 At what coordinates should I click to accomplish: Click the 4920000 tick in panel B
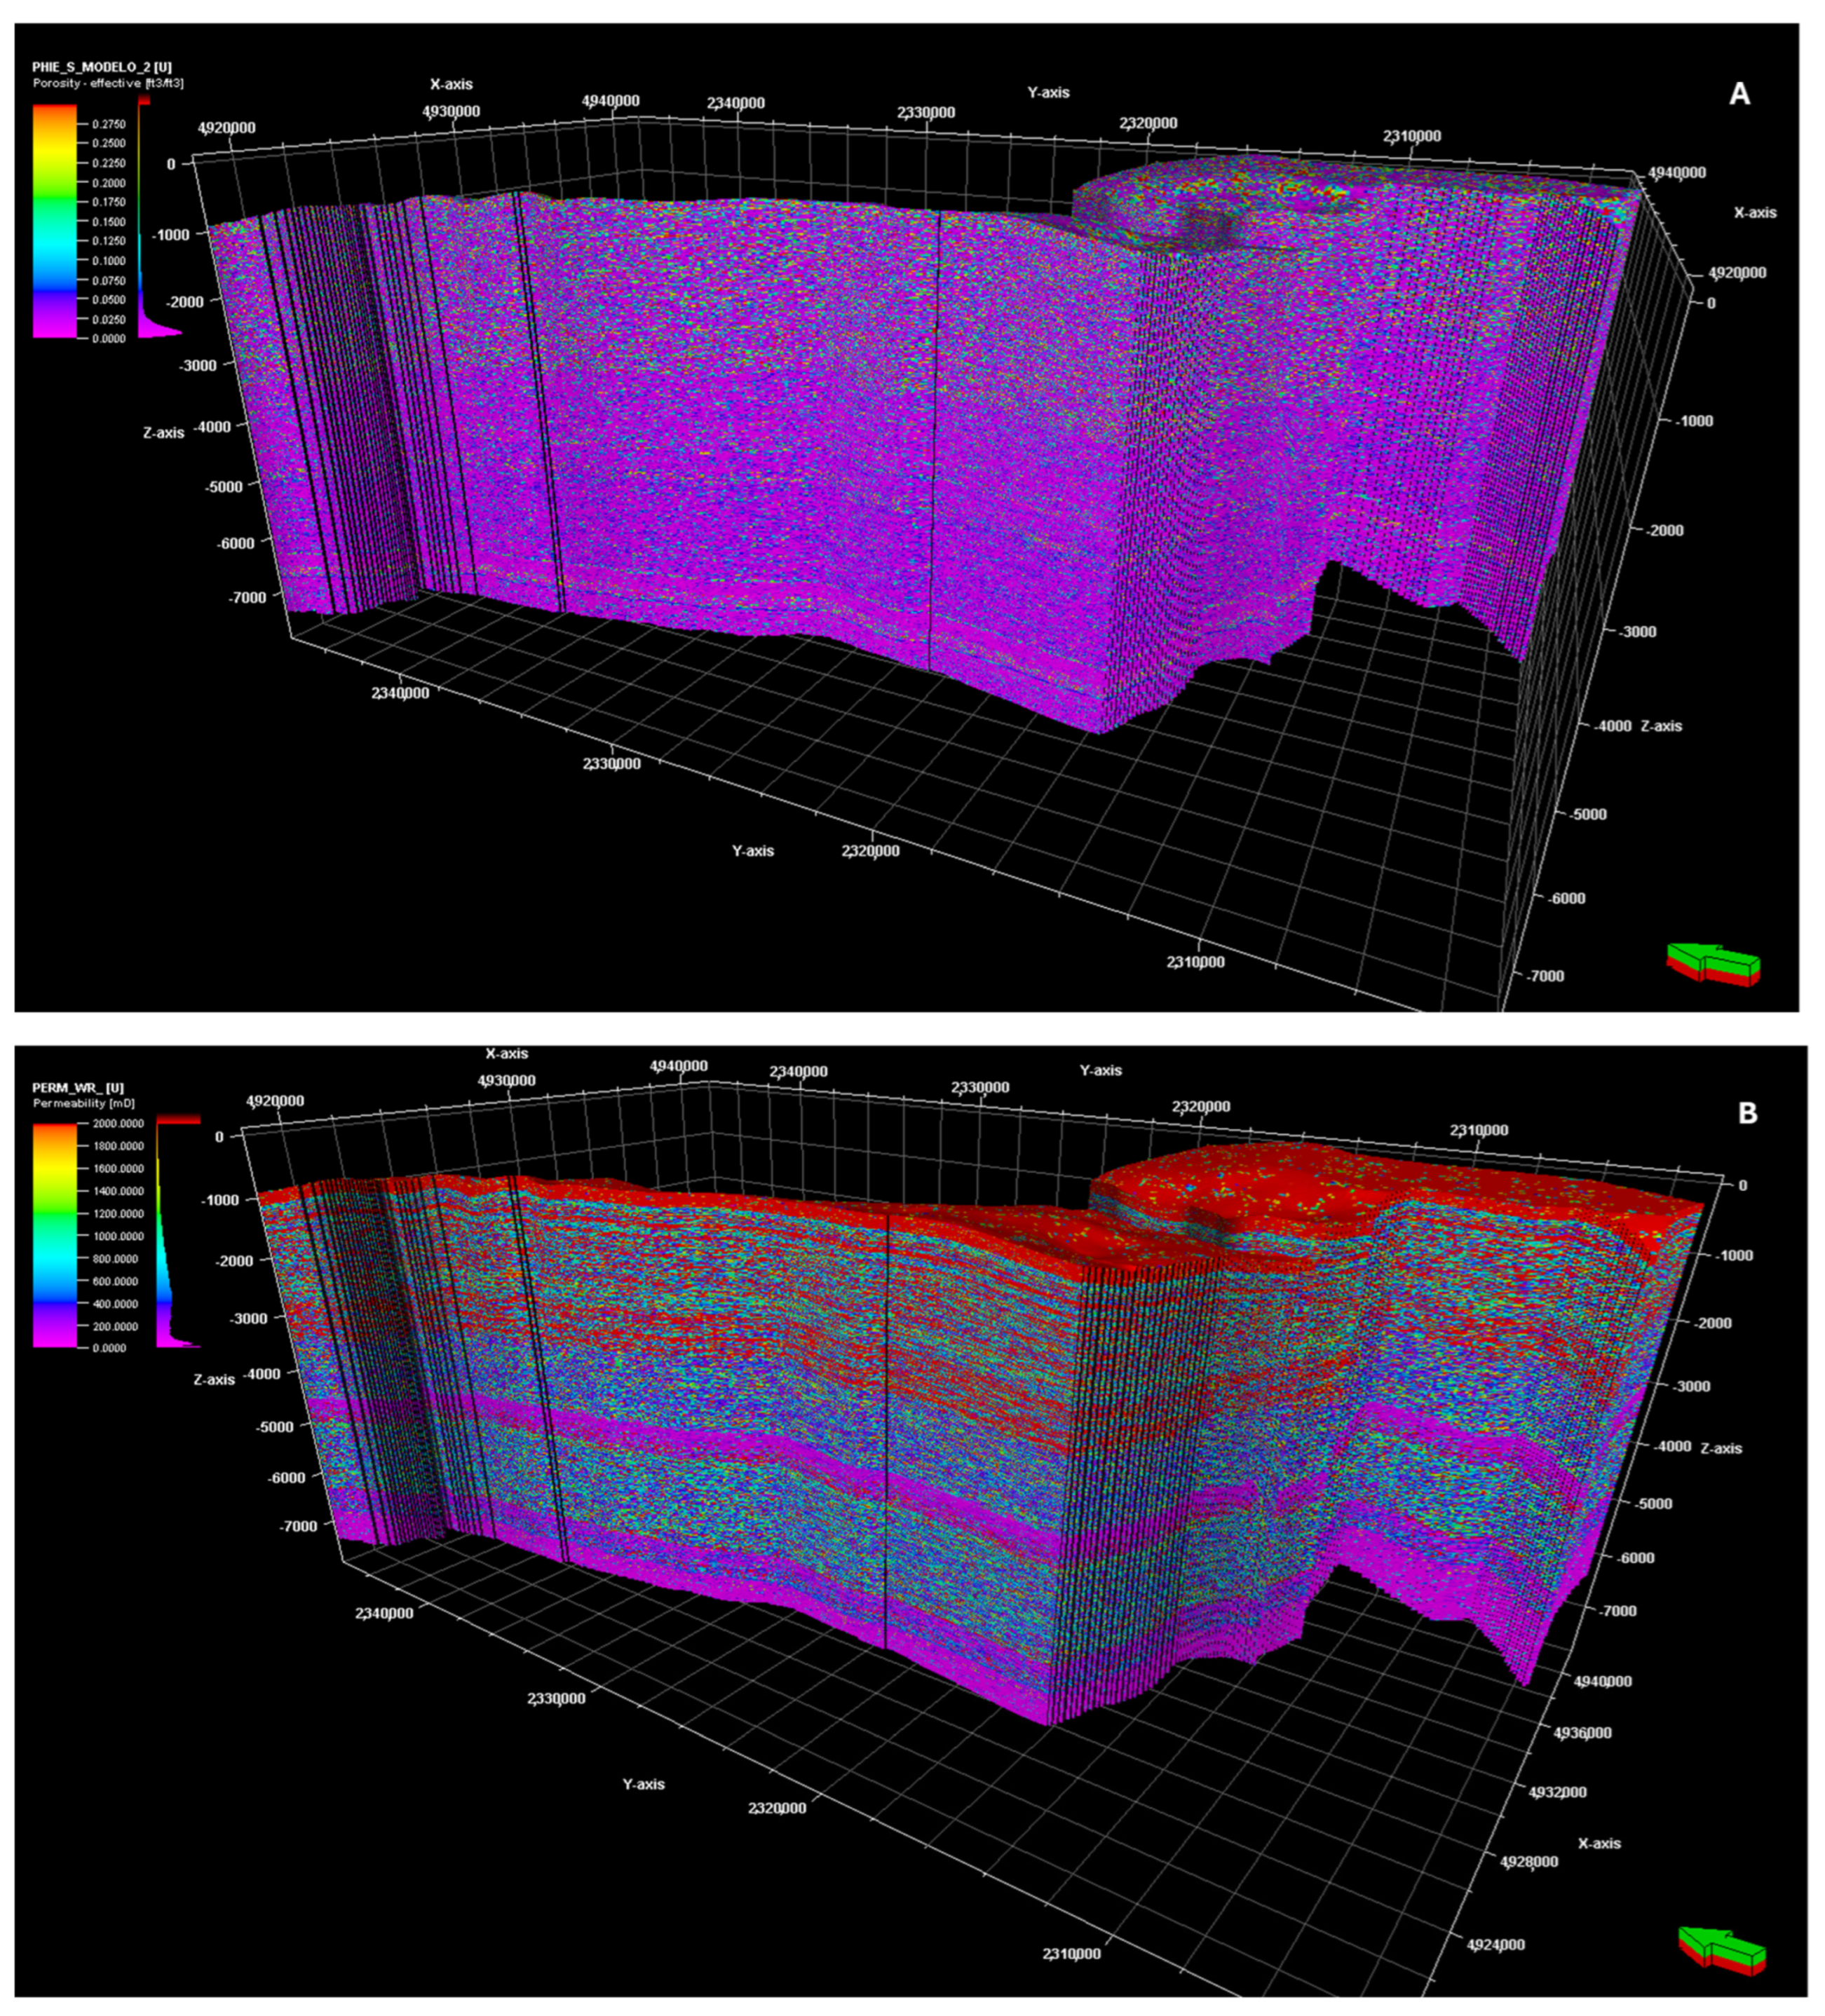point(275,1100)
